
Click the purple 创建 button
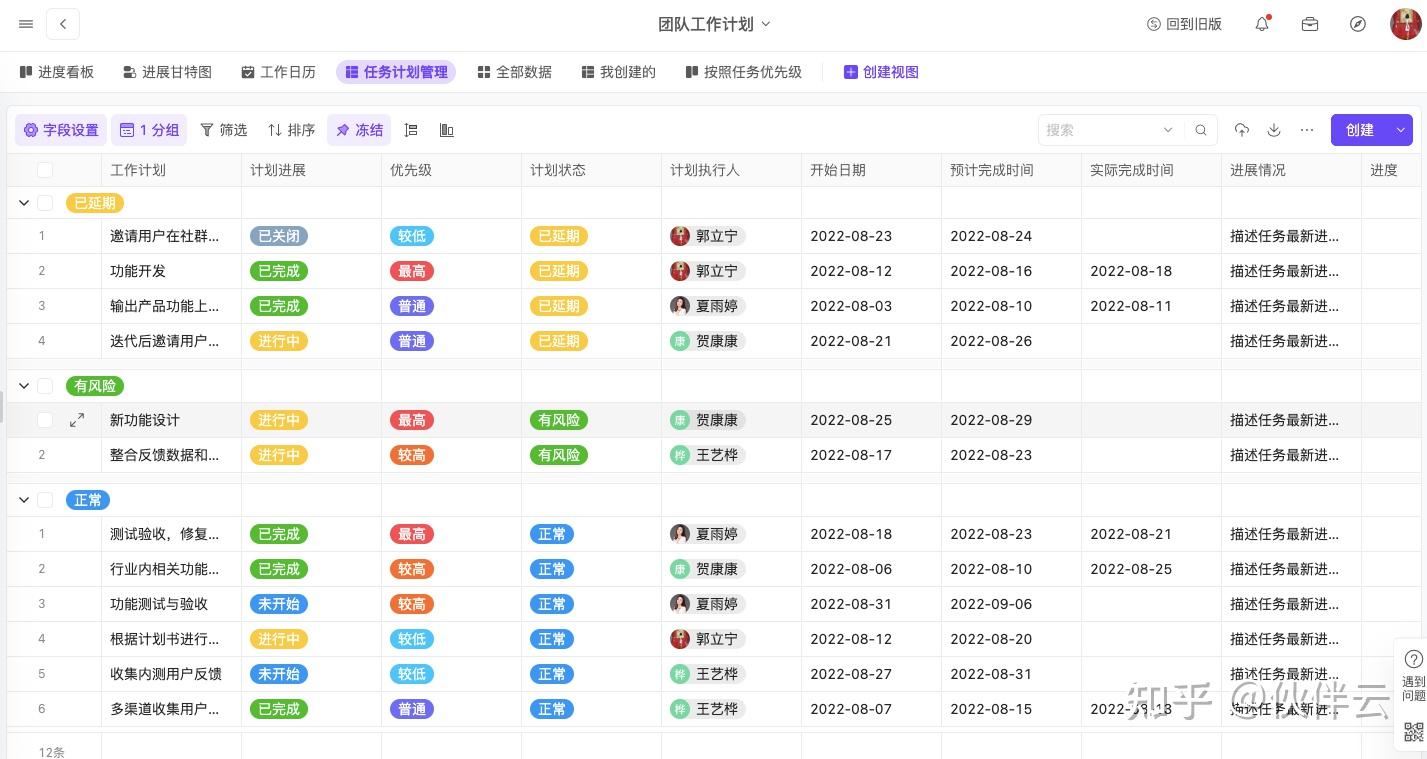click(x=1360, y=130)
